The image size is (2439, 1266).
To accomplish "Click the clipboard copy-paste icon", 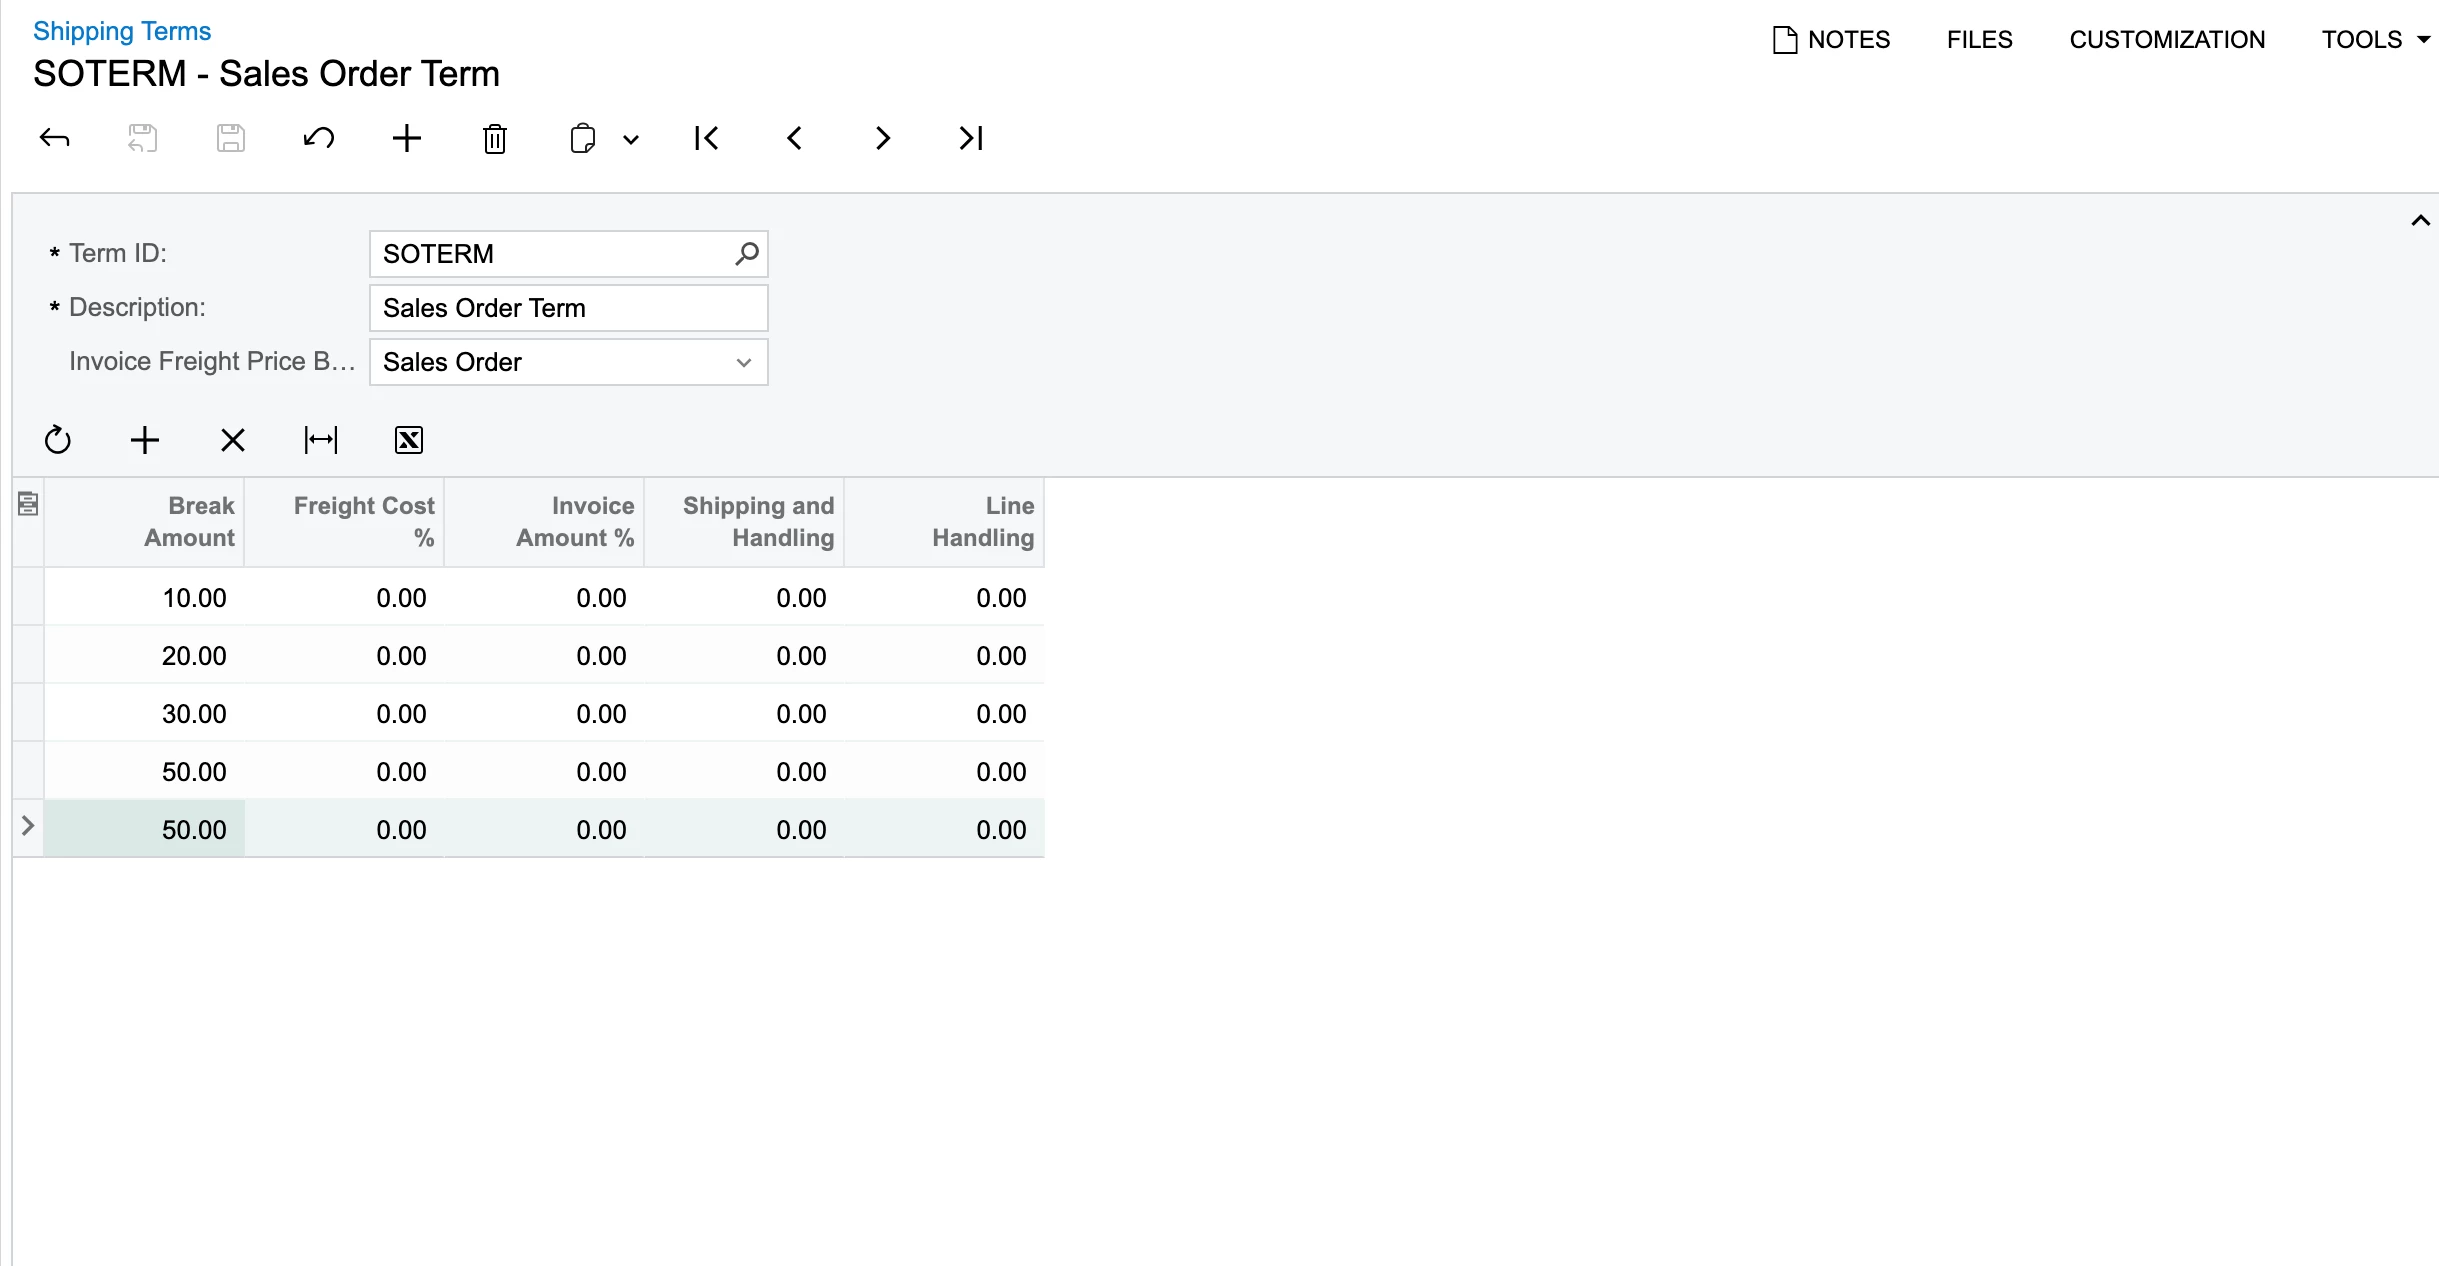I will click(x=582, y=138).
